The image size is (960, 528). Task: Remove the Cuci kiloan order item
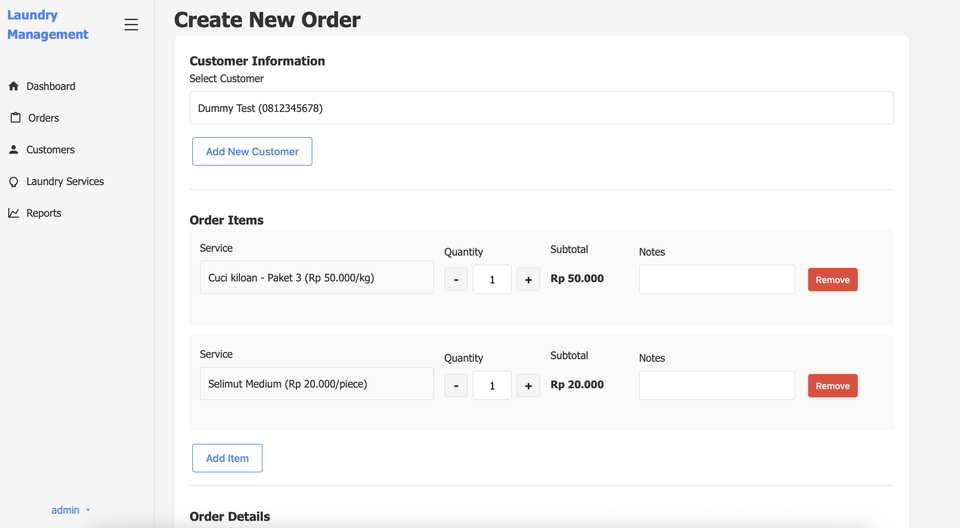832,280
